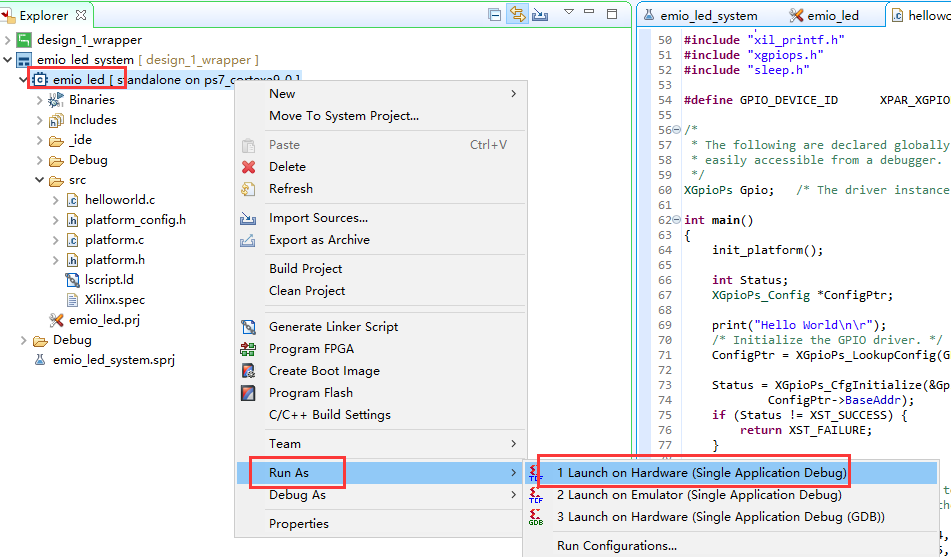951x557 pixels.
Task: Open New submenu in context menu
Action: 380,93
